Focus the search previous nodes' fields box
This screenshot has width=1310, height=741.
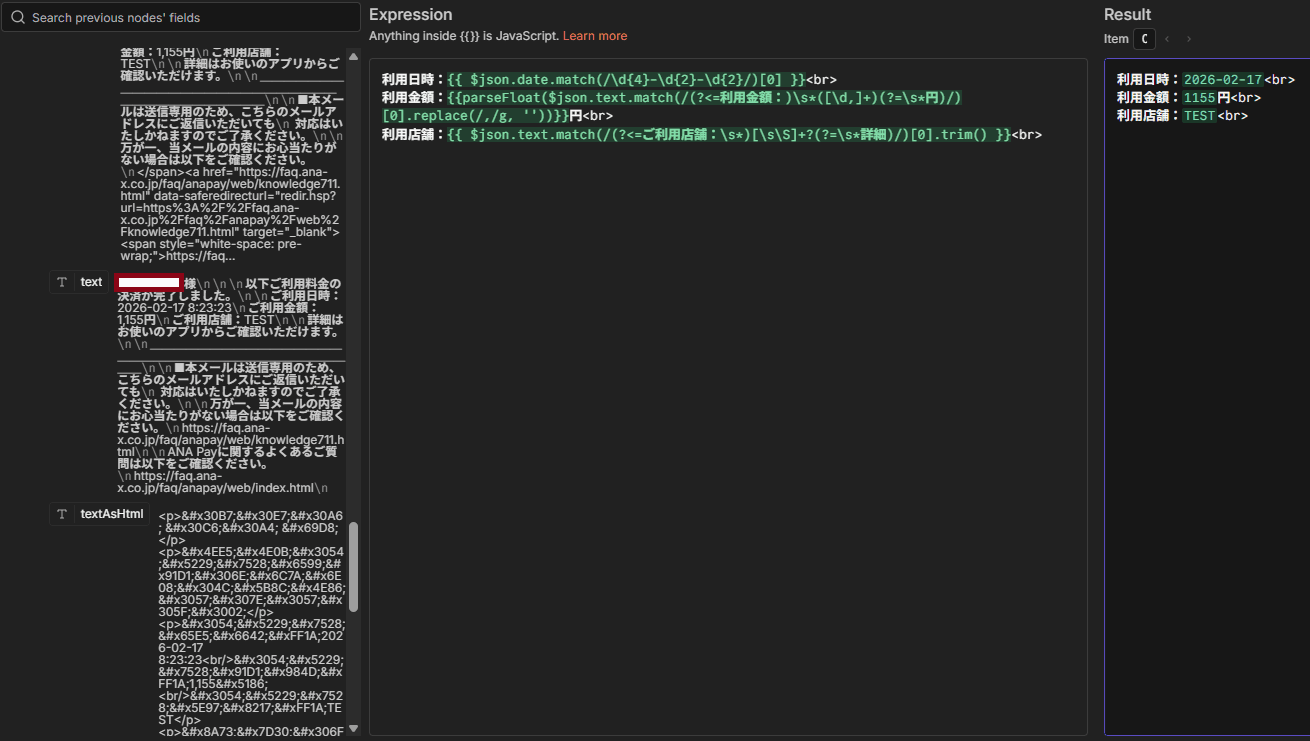click(x=190, y=18)
